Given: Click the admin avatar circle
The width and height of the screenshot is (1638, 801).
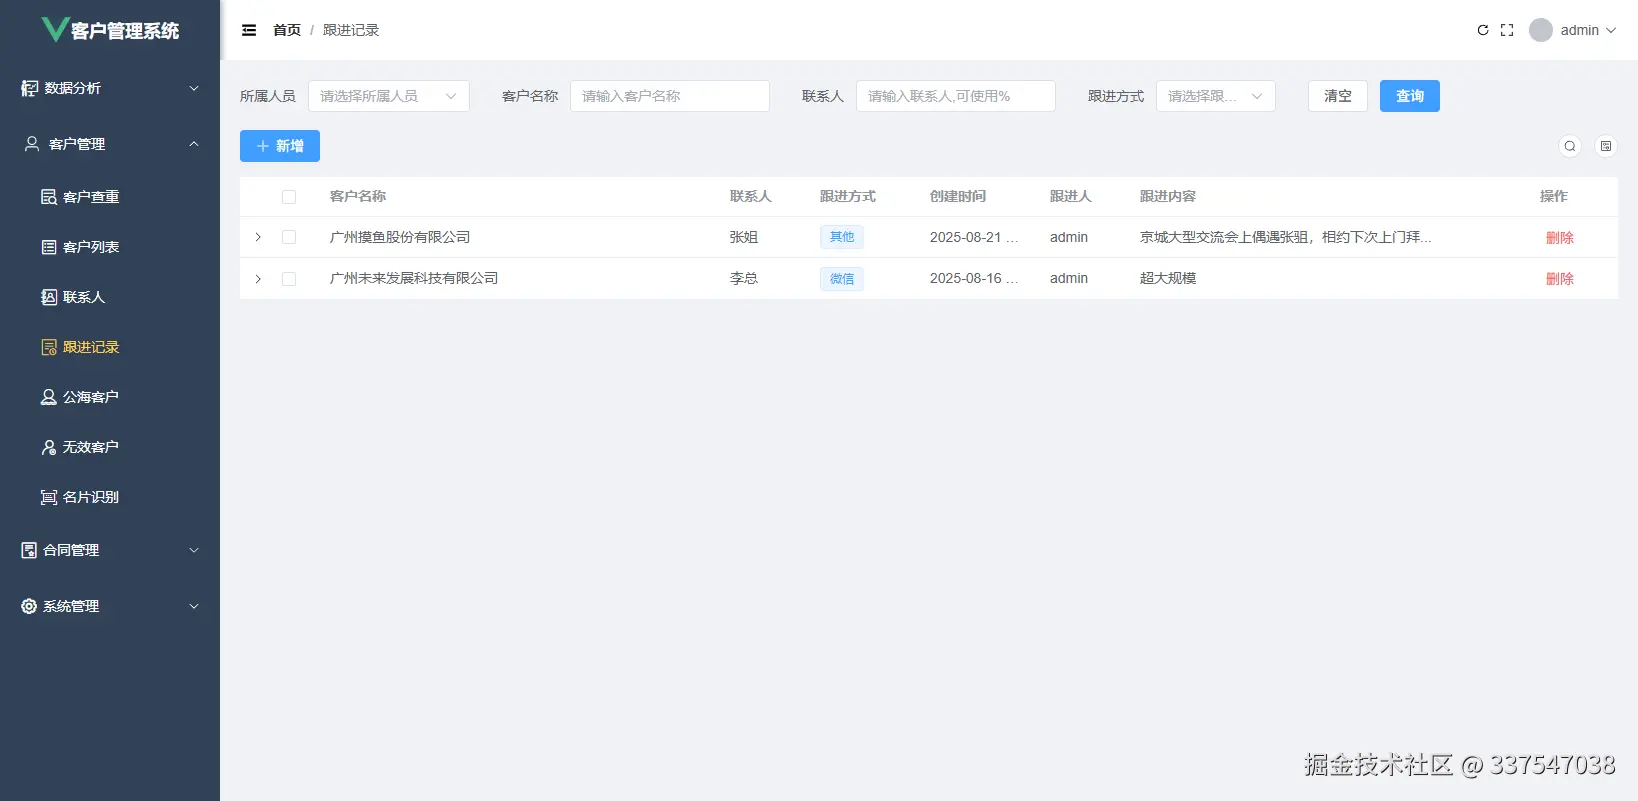Looking at the screenshot, I should [1541, 30].
